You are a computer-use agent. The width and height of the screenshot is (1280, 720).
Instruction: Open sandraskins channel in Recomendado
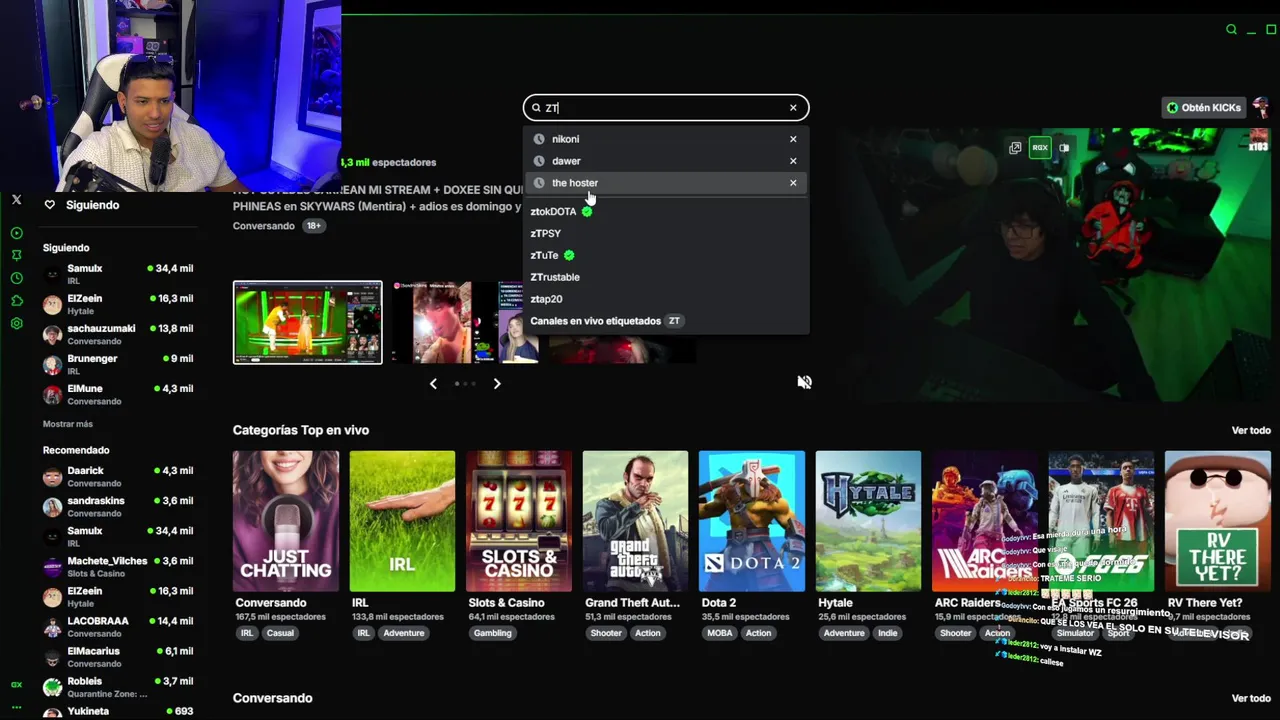[x=118, y=506]
